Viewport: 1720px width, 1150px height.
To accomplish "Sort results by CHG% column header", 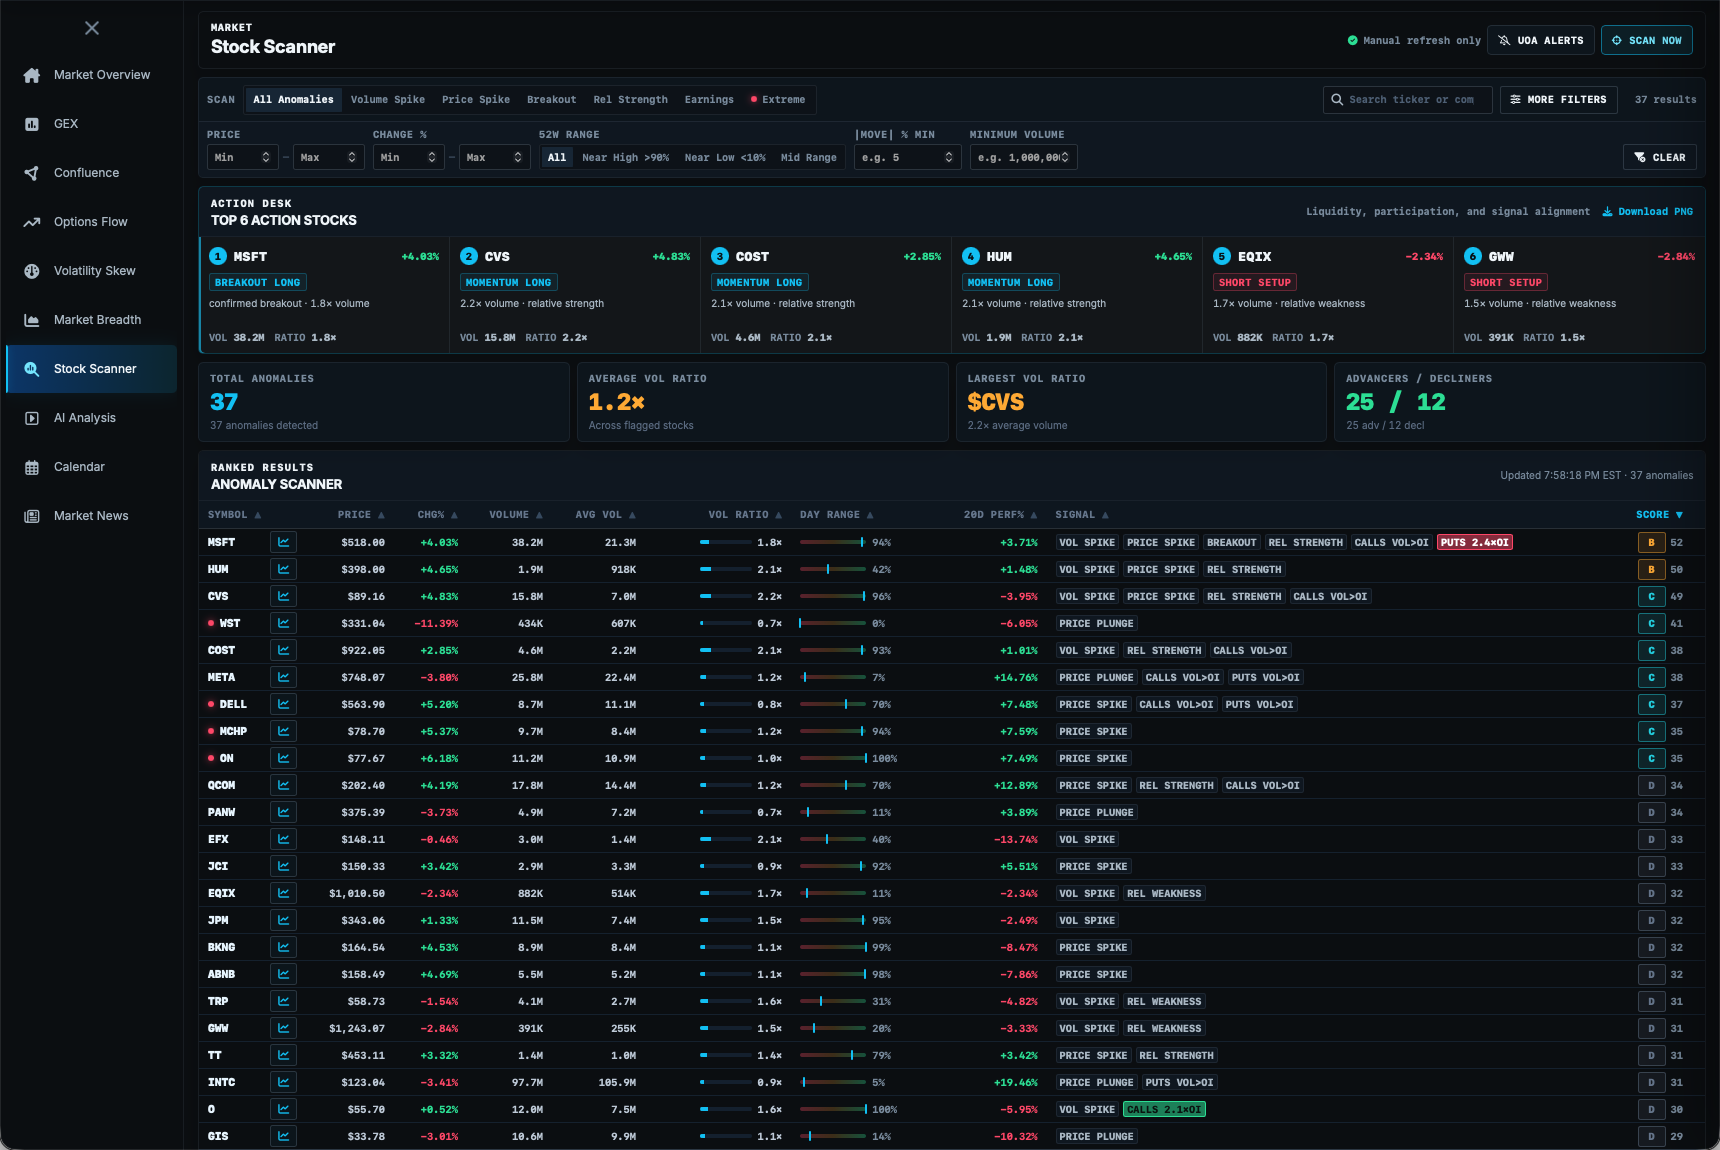I will pyautogui.click(x=437, y=515).
